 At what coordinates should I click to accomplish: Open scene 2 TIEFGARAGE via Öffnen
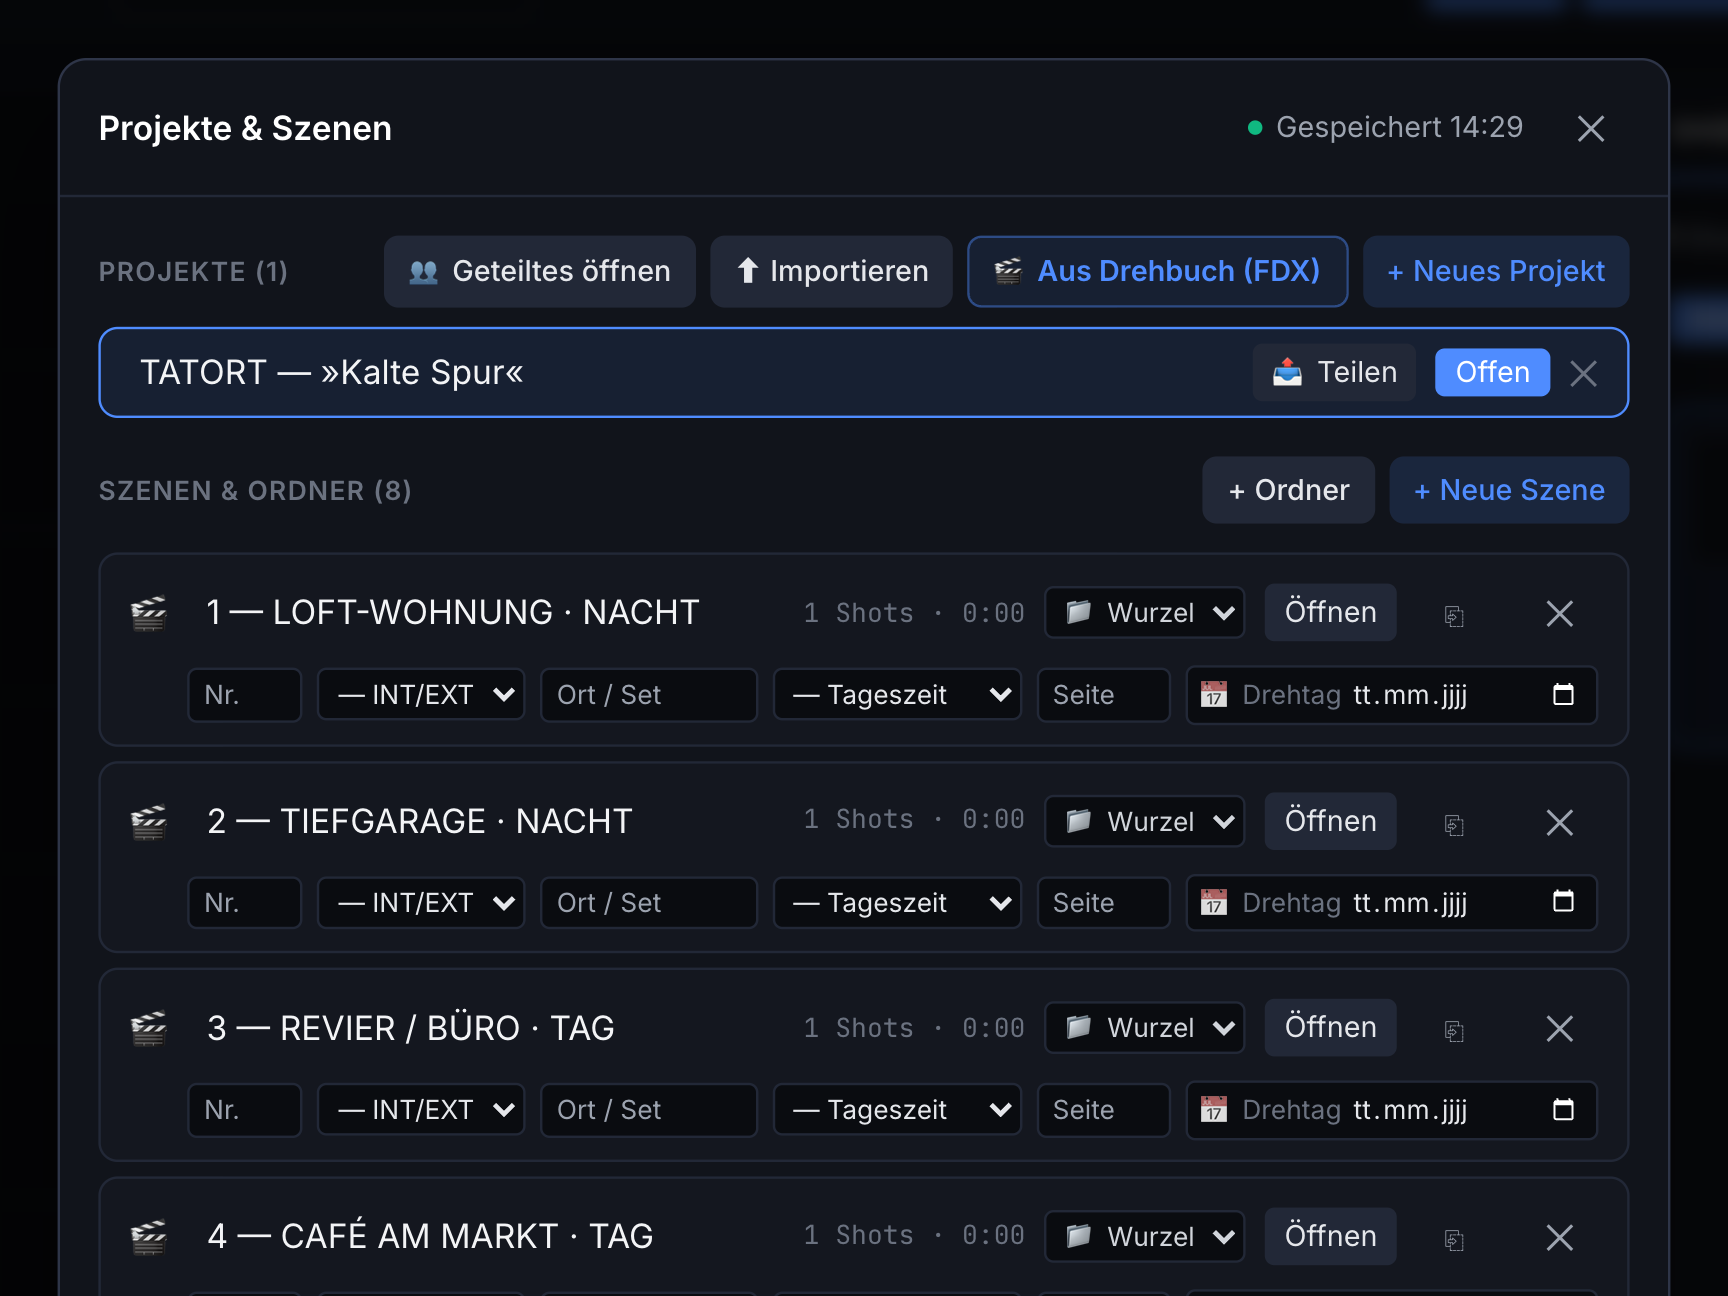1331,821
